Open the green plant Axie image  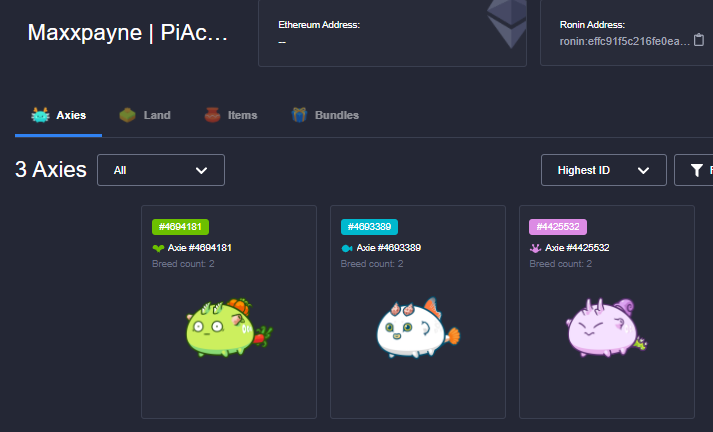(x=229, y=327)
